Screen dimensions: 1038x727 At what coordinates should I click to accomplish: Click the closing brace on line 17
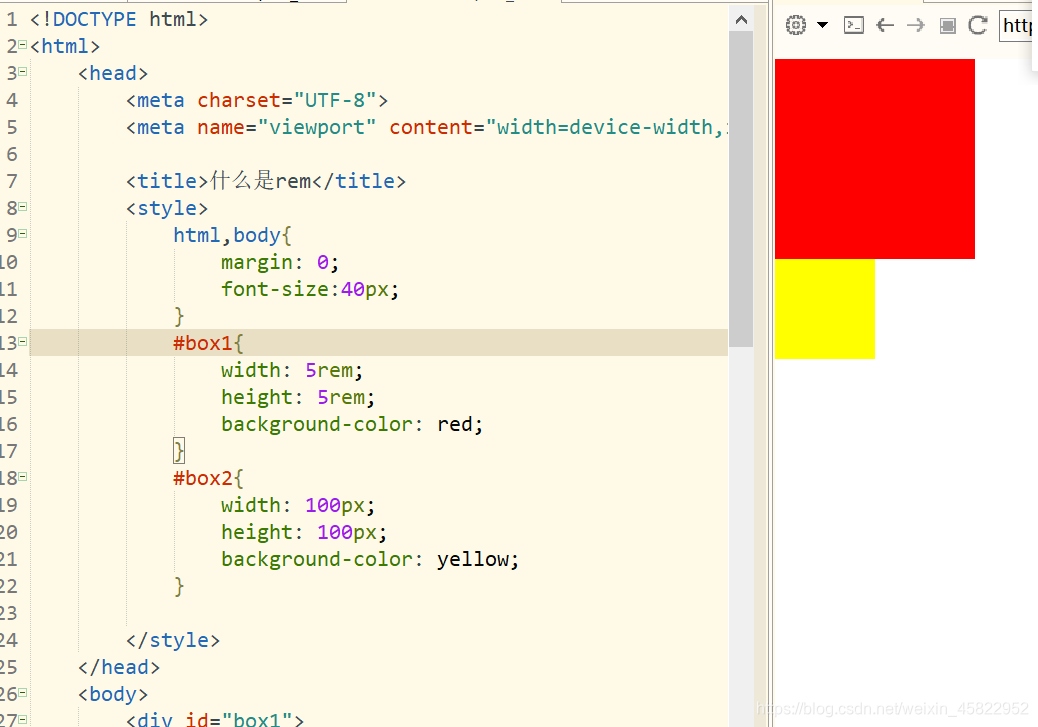(179, 451)
